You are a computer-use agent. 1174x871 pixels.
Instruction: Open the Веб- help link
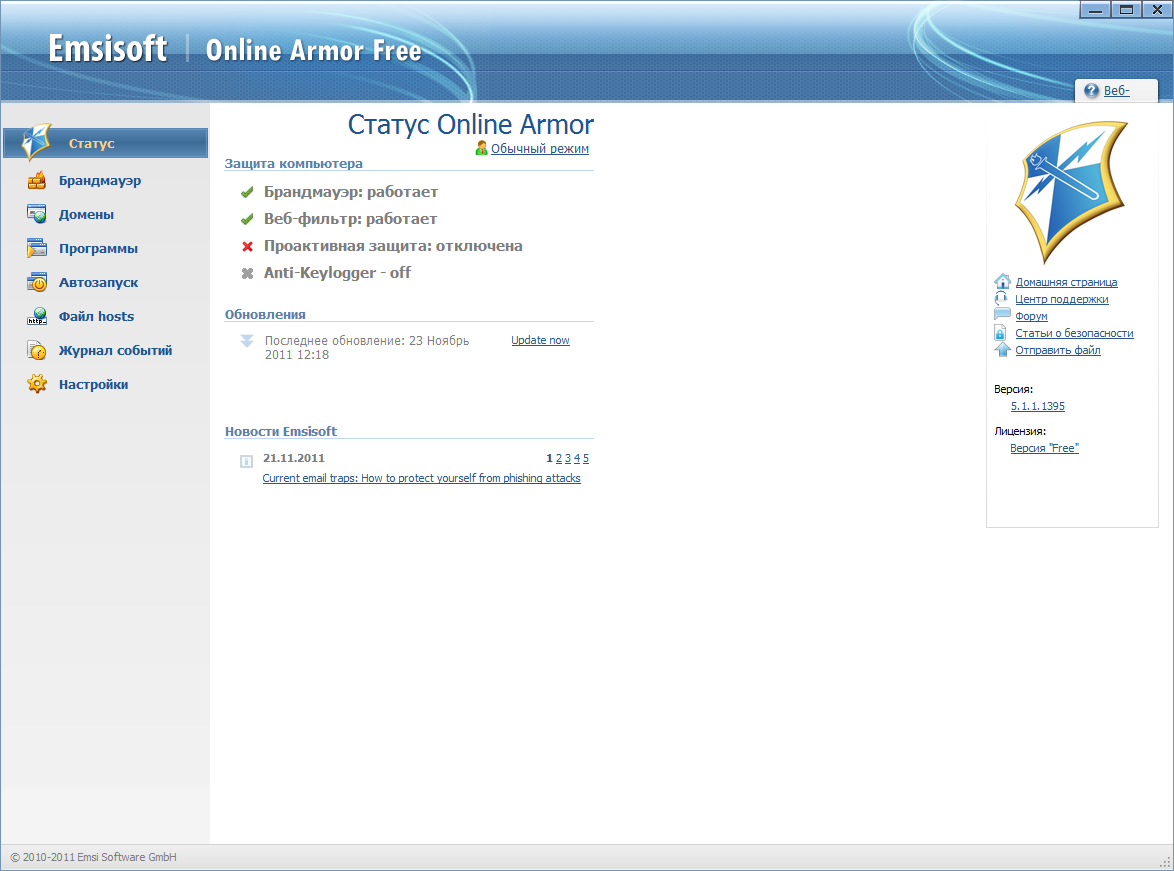[1116, 91]
